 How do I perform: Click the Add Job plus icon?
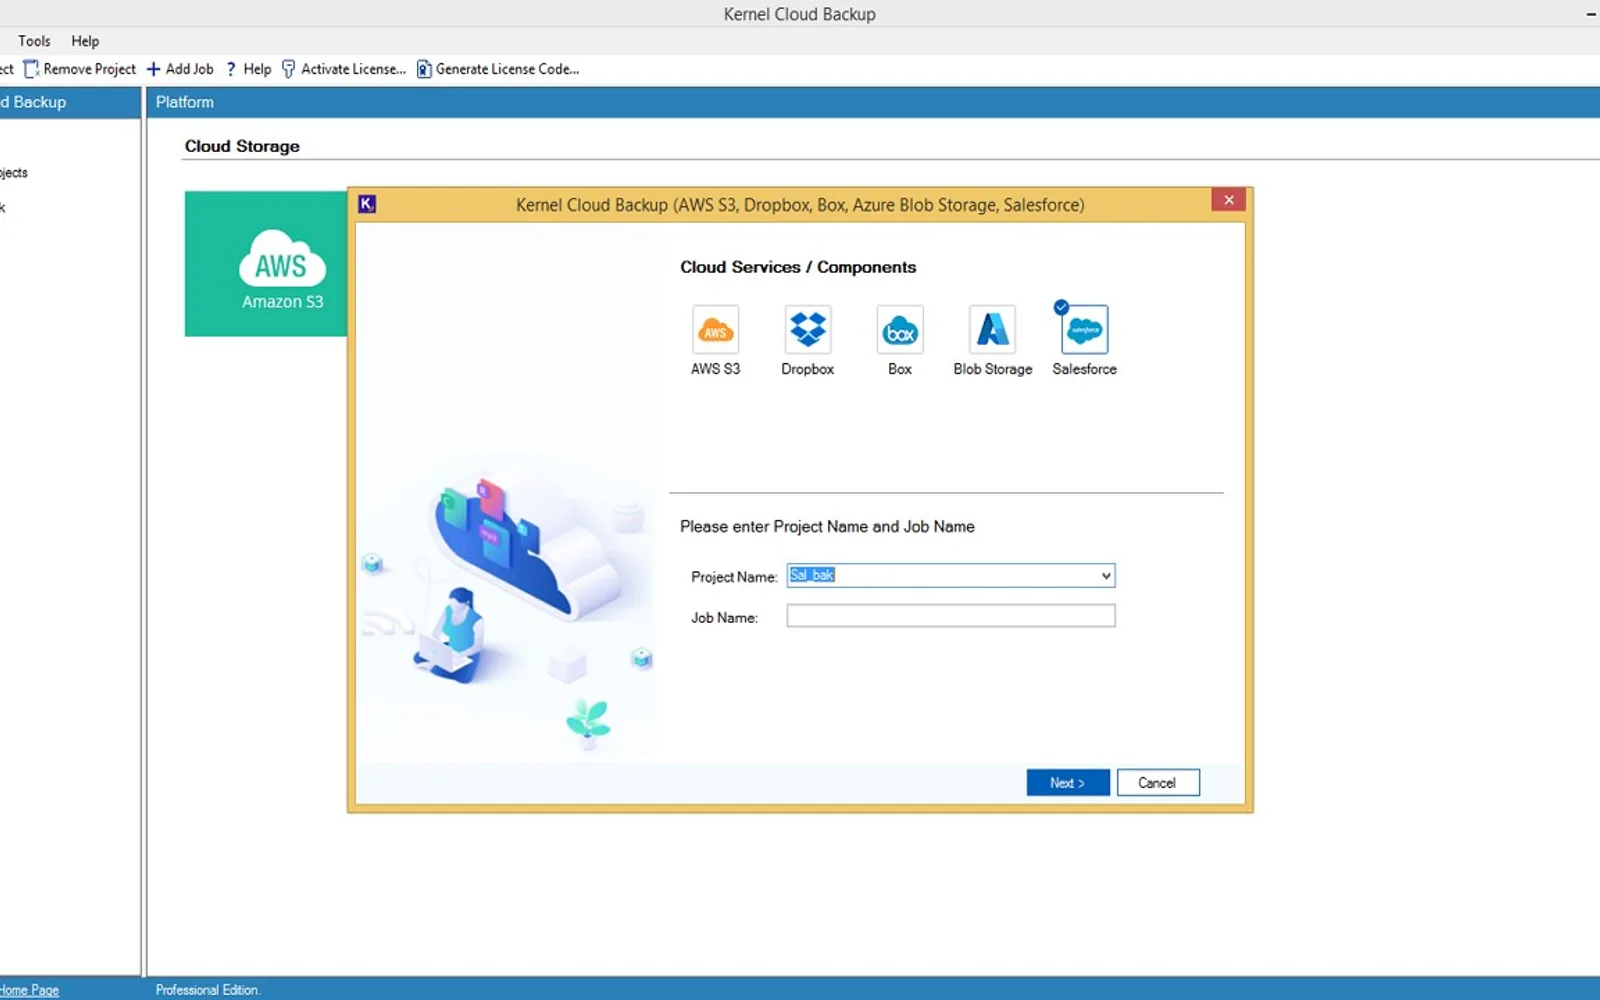pyautogui.click(x=153, y=69)
